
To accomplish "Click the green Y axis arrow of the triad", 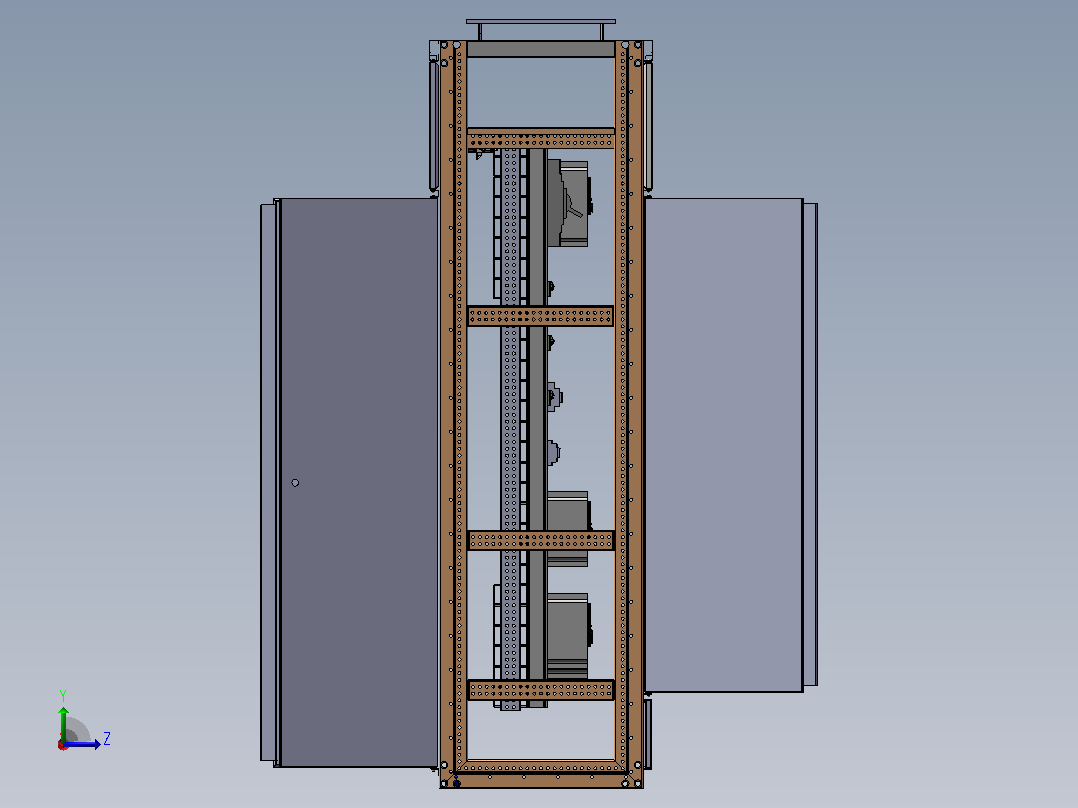I will pyautogui.click(x=63, y=723).
